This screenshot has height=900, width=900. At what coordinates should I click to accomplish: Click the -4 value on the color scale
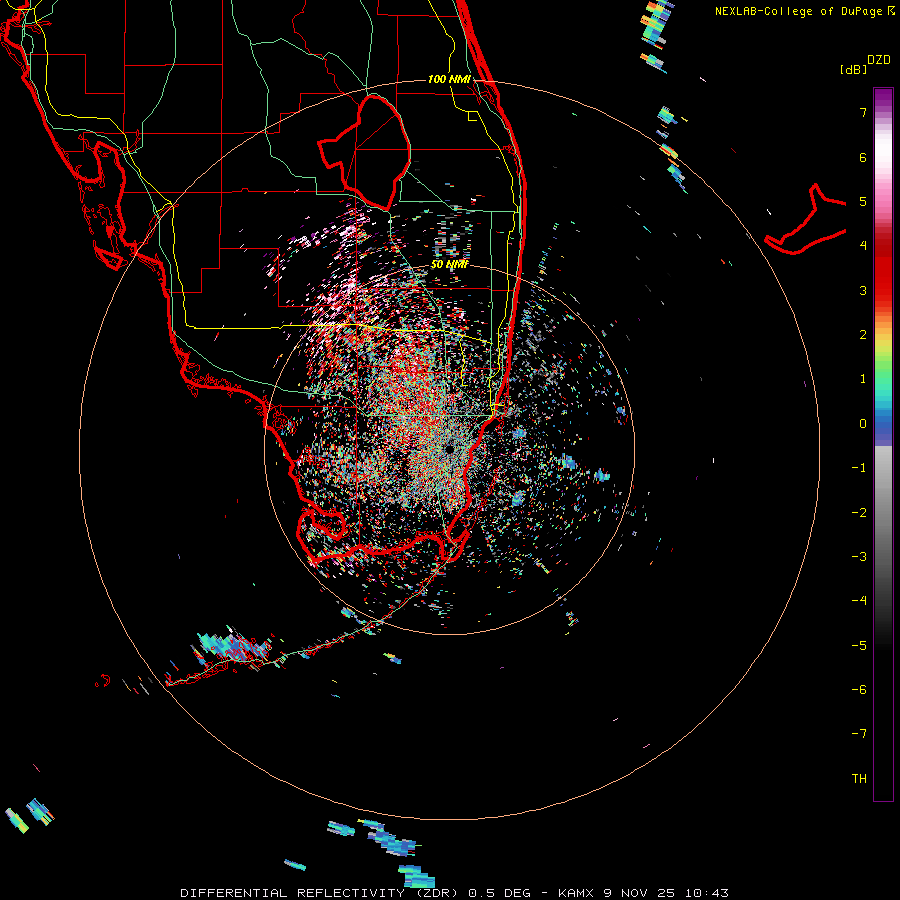tap(859, 601)
